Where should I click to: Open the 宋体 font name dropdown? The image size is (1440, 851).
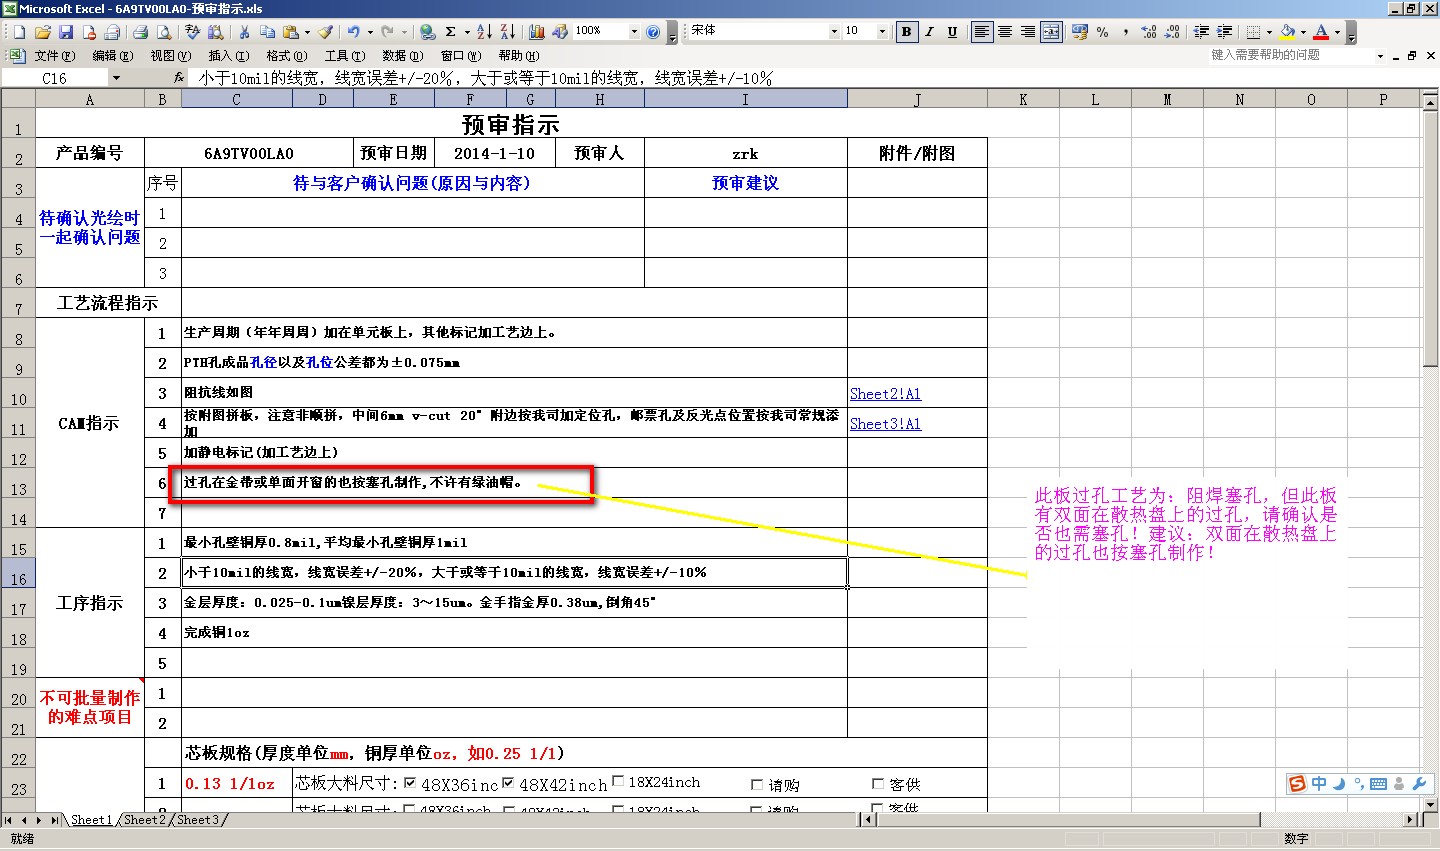(x=834, y=32)
